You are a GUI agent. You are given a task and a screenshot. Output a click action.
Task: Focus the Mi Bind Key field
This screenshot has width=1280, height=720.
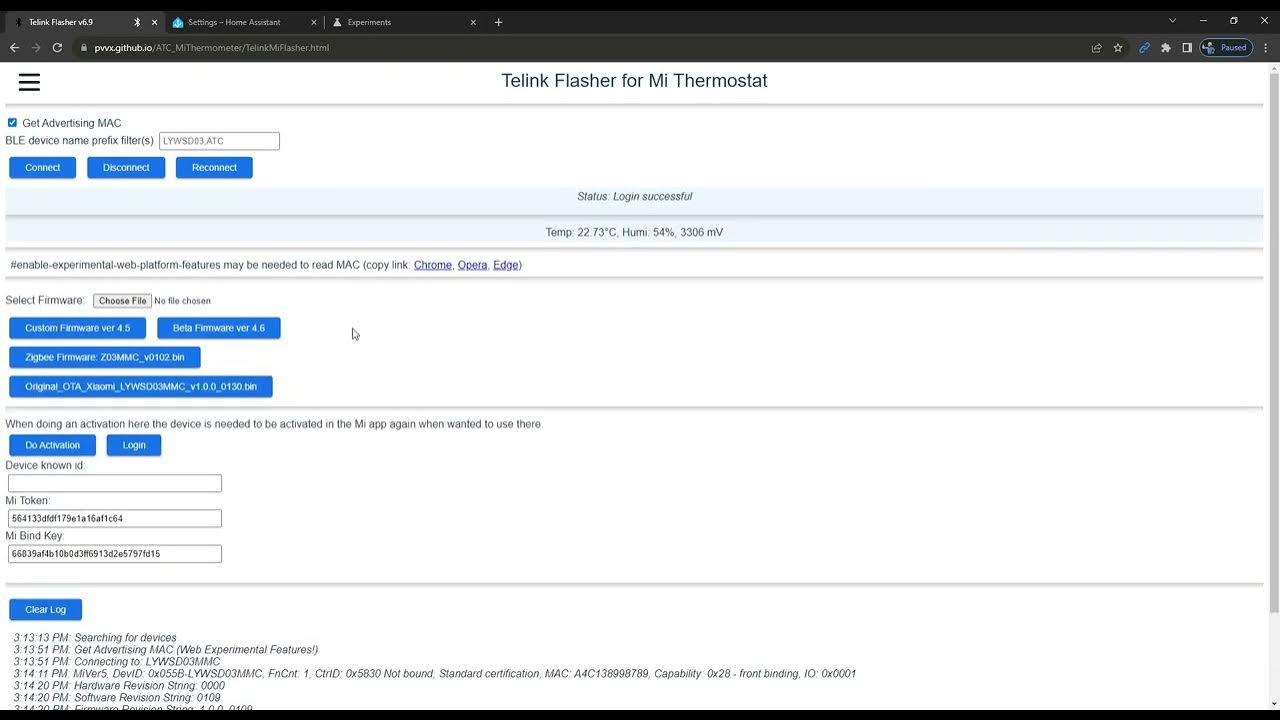coord(114,554)
